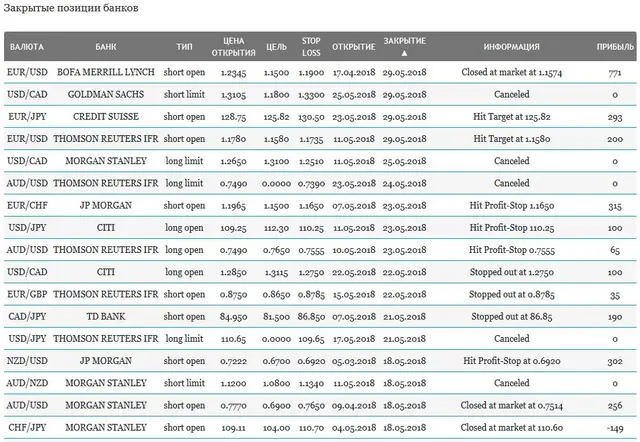Select BOFA MERRILL LYNCH bank cell
This screenshot has width=640, height=442.
106,72
